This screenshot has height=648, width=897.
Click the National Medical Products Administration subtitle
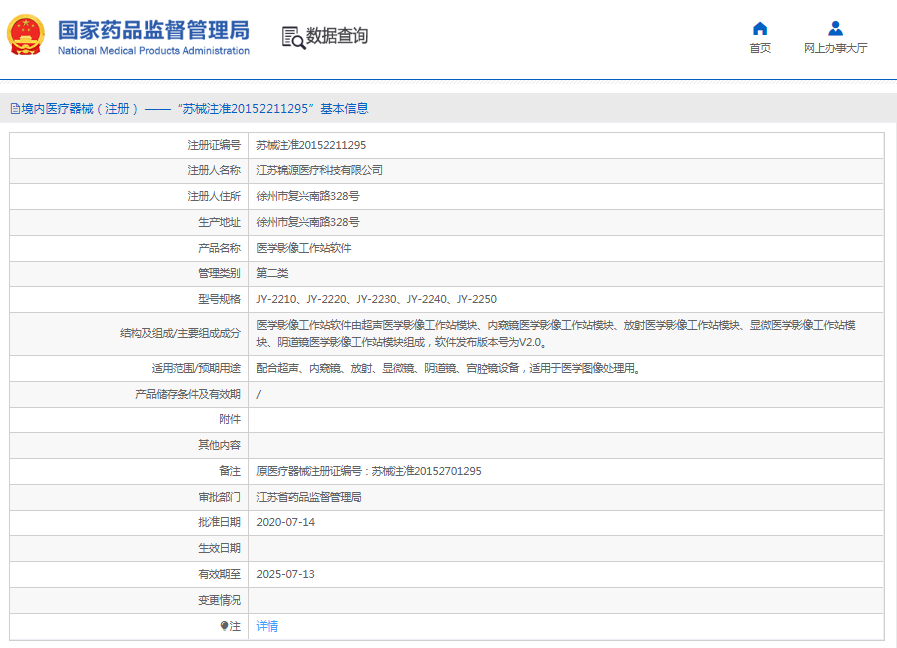153,51
